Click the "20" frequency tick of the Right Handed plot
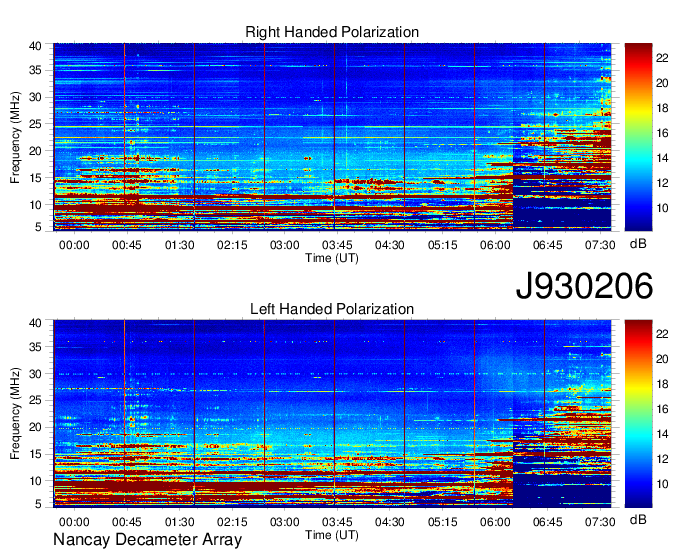Screen dimensions: 680x552 pyautogui.click(x=35, y=151)
